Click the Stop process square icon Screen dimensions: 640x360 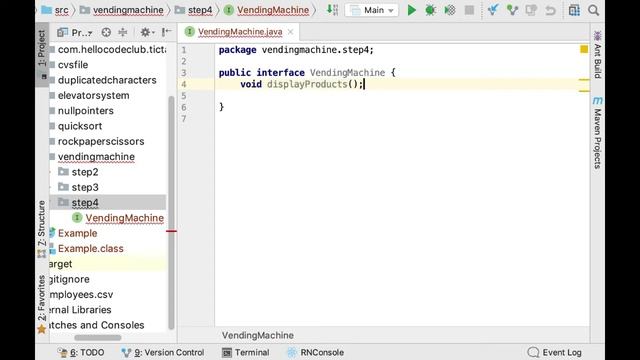469,10
